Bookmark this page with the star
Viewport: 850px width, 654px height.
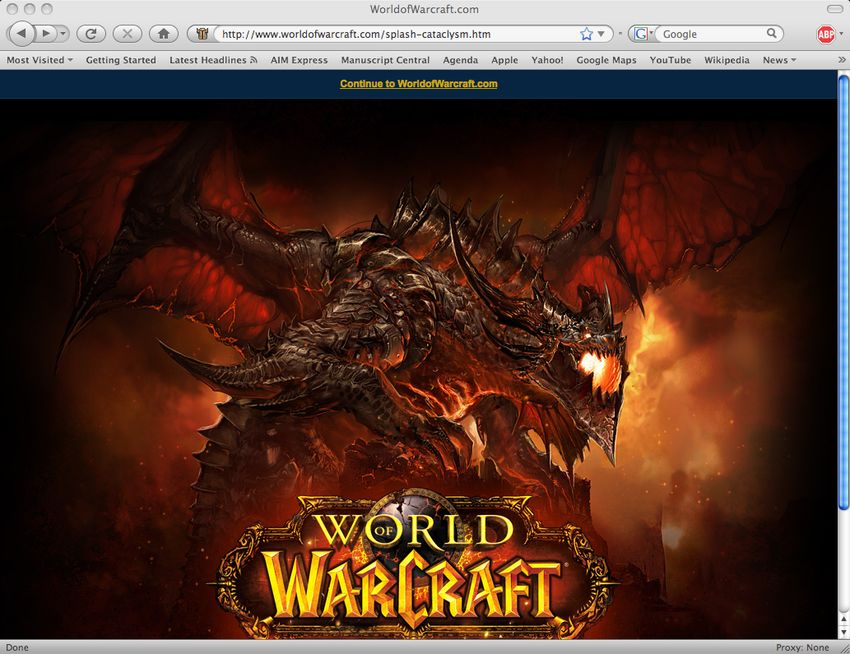click(586, 34)
